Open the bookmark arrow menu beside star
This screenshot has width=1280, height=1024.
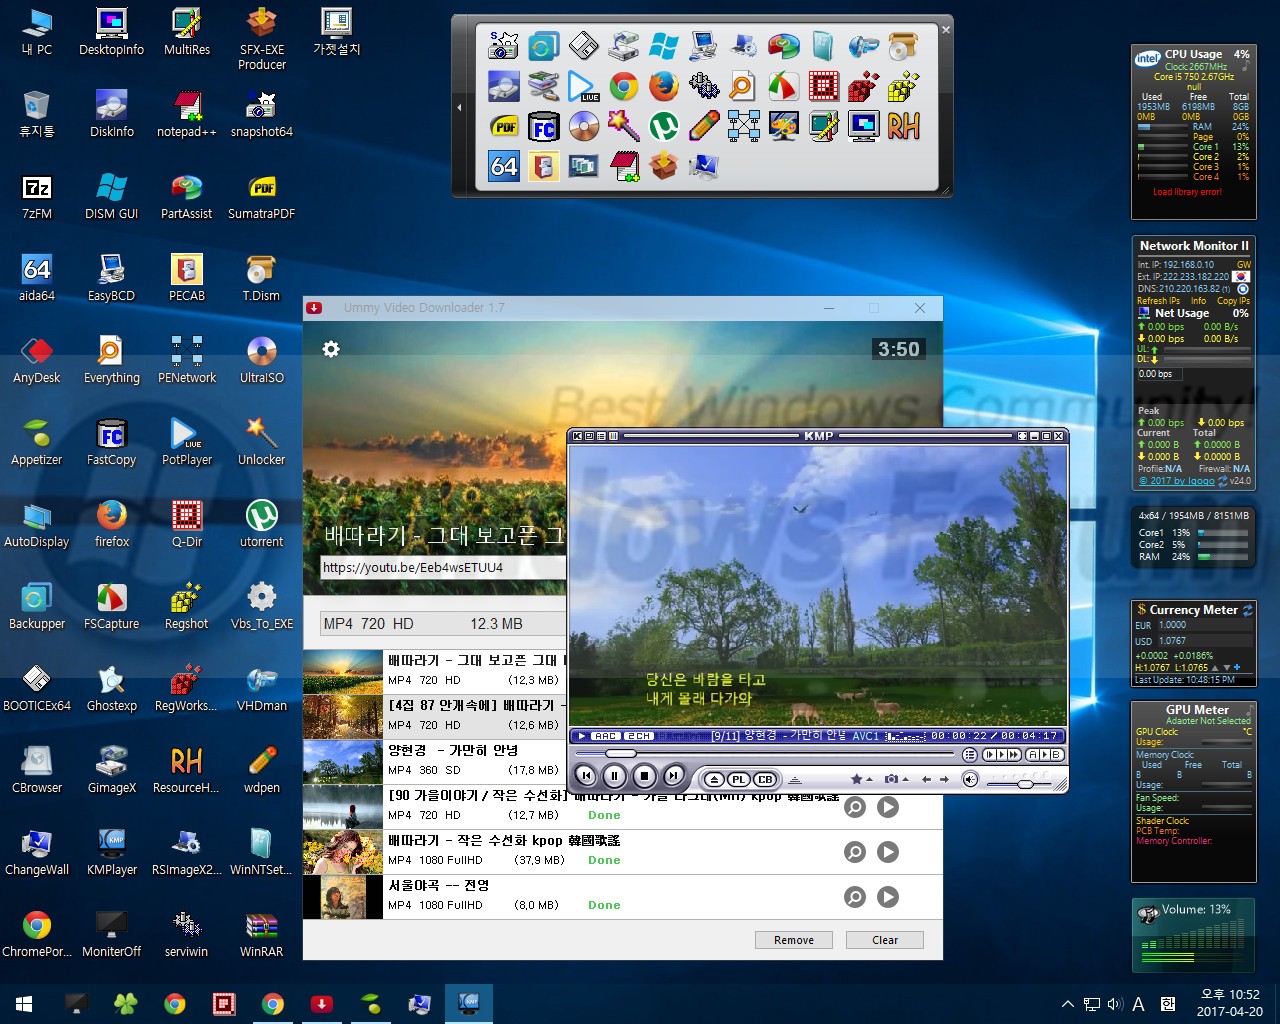tap(868, 780)
